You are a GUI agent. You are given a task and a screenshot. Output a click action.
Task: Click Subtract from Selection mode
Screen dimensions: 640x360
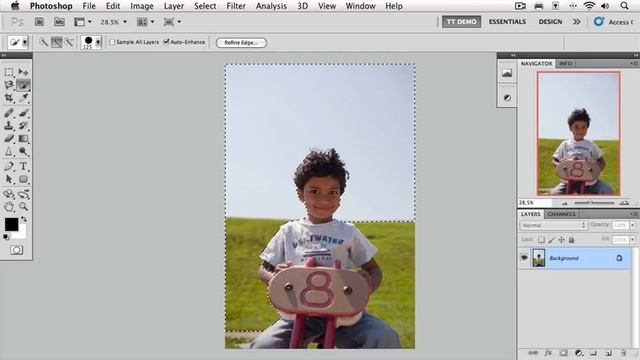[x=69, y=42]
